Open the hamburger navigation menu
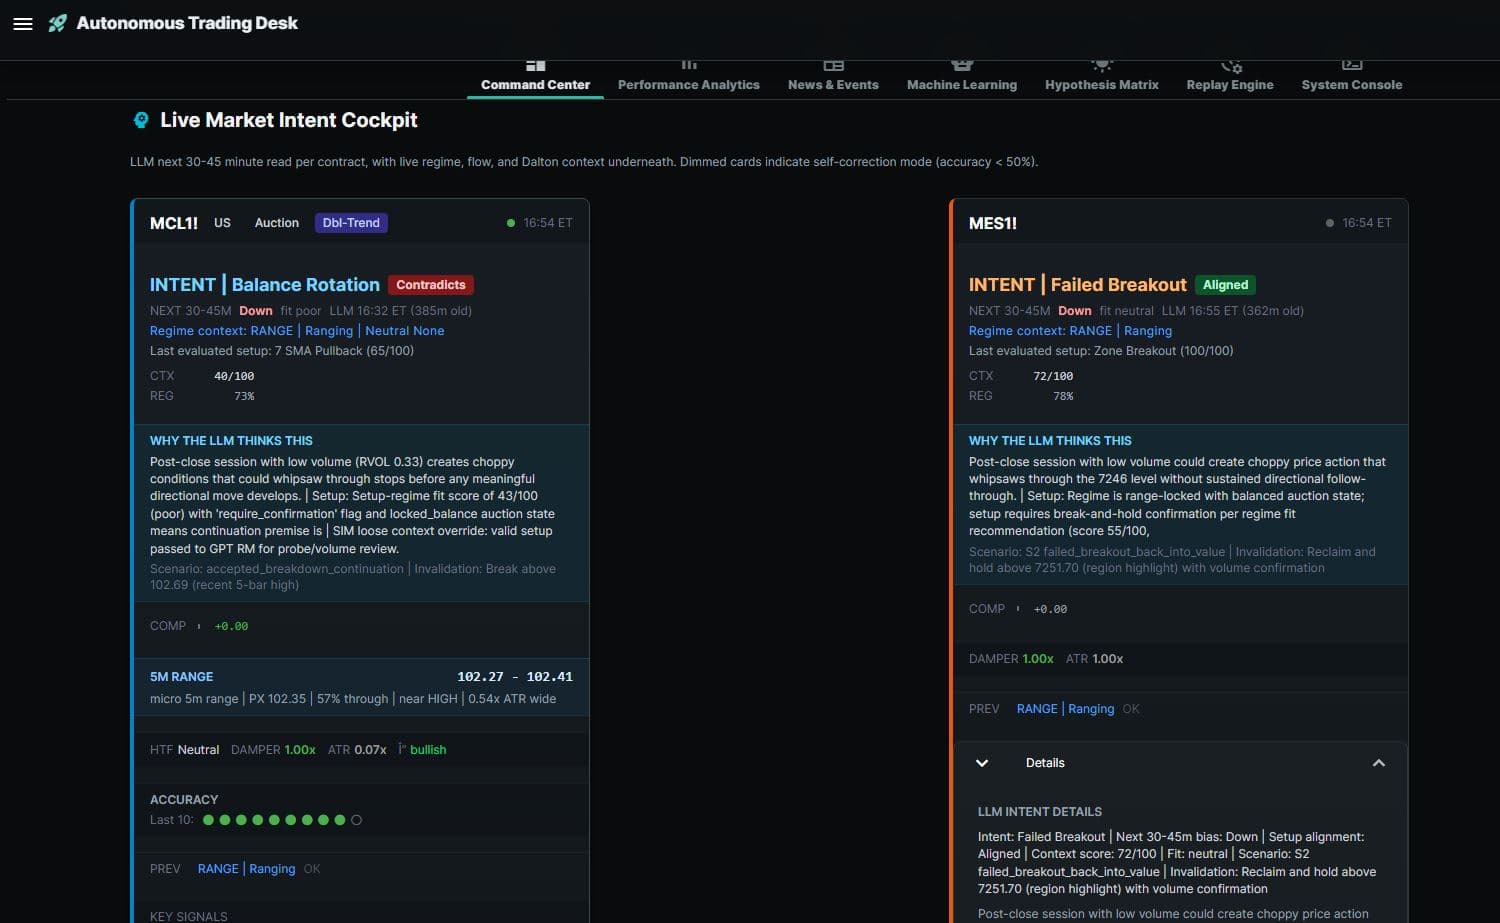This screenshot has width=1500, height=923. coord(23,24)
